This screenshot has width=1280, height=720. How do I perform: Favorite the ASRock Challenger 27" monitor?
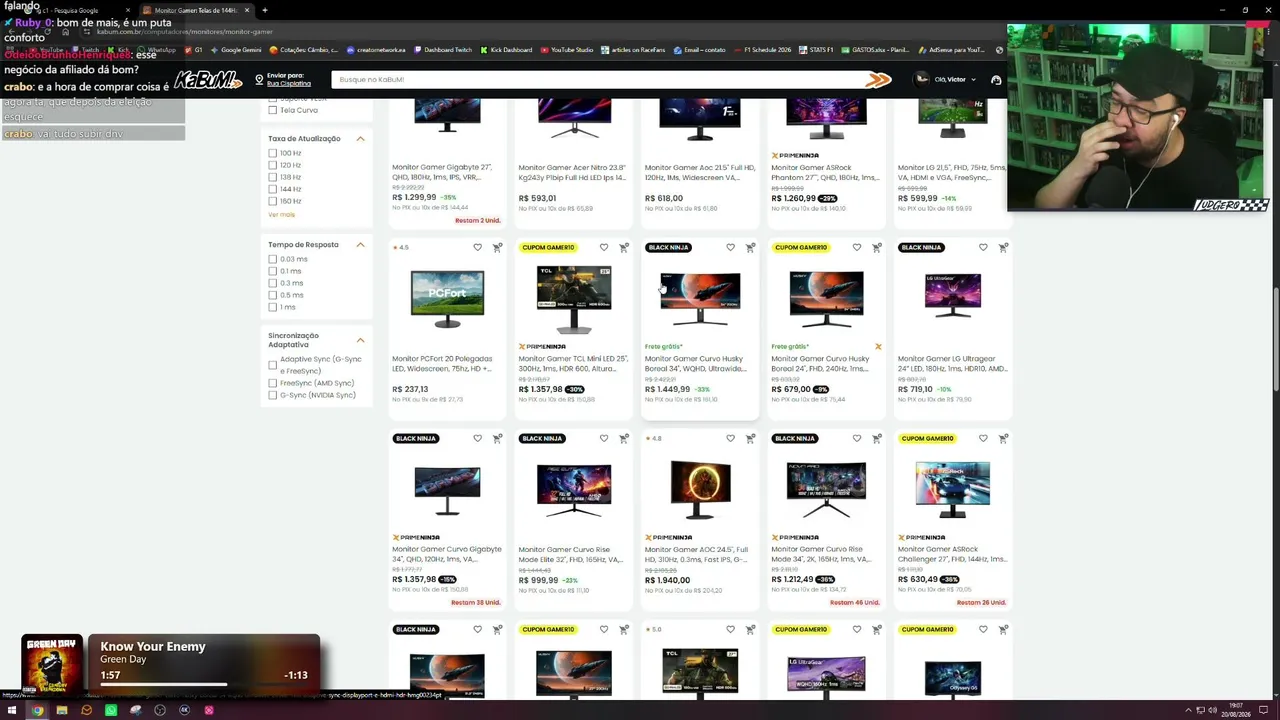pos(983,438)
